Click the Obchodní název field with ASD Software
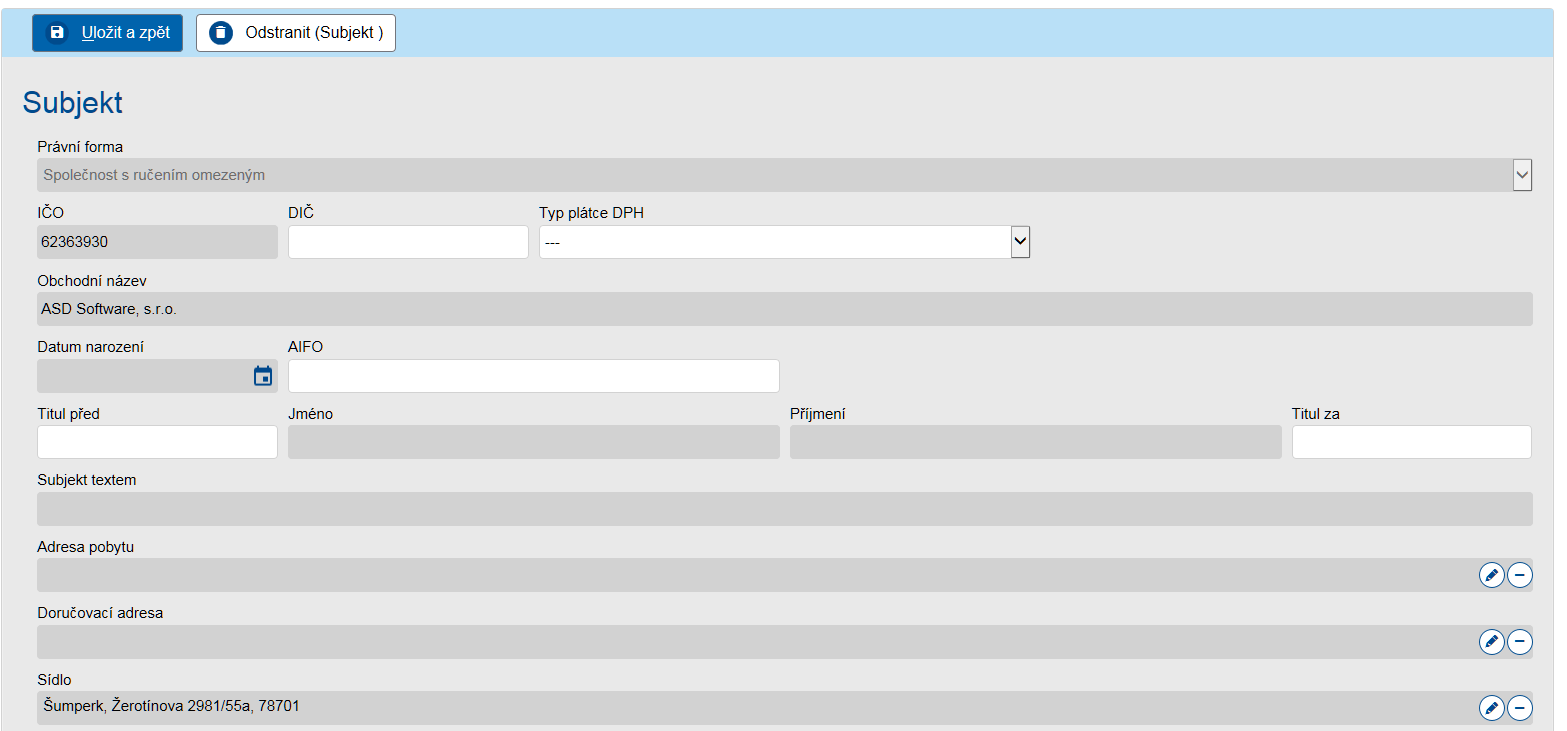 (x=784, y=309)
